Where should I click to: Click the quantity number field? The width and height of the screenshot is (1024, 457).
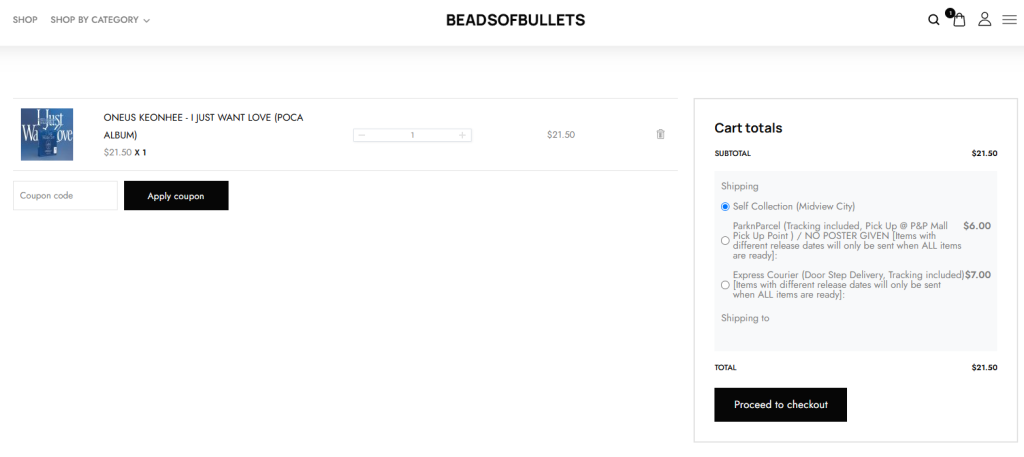412,135
